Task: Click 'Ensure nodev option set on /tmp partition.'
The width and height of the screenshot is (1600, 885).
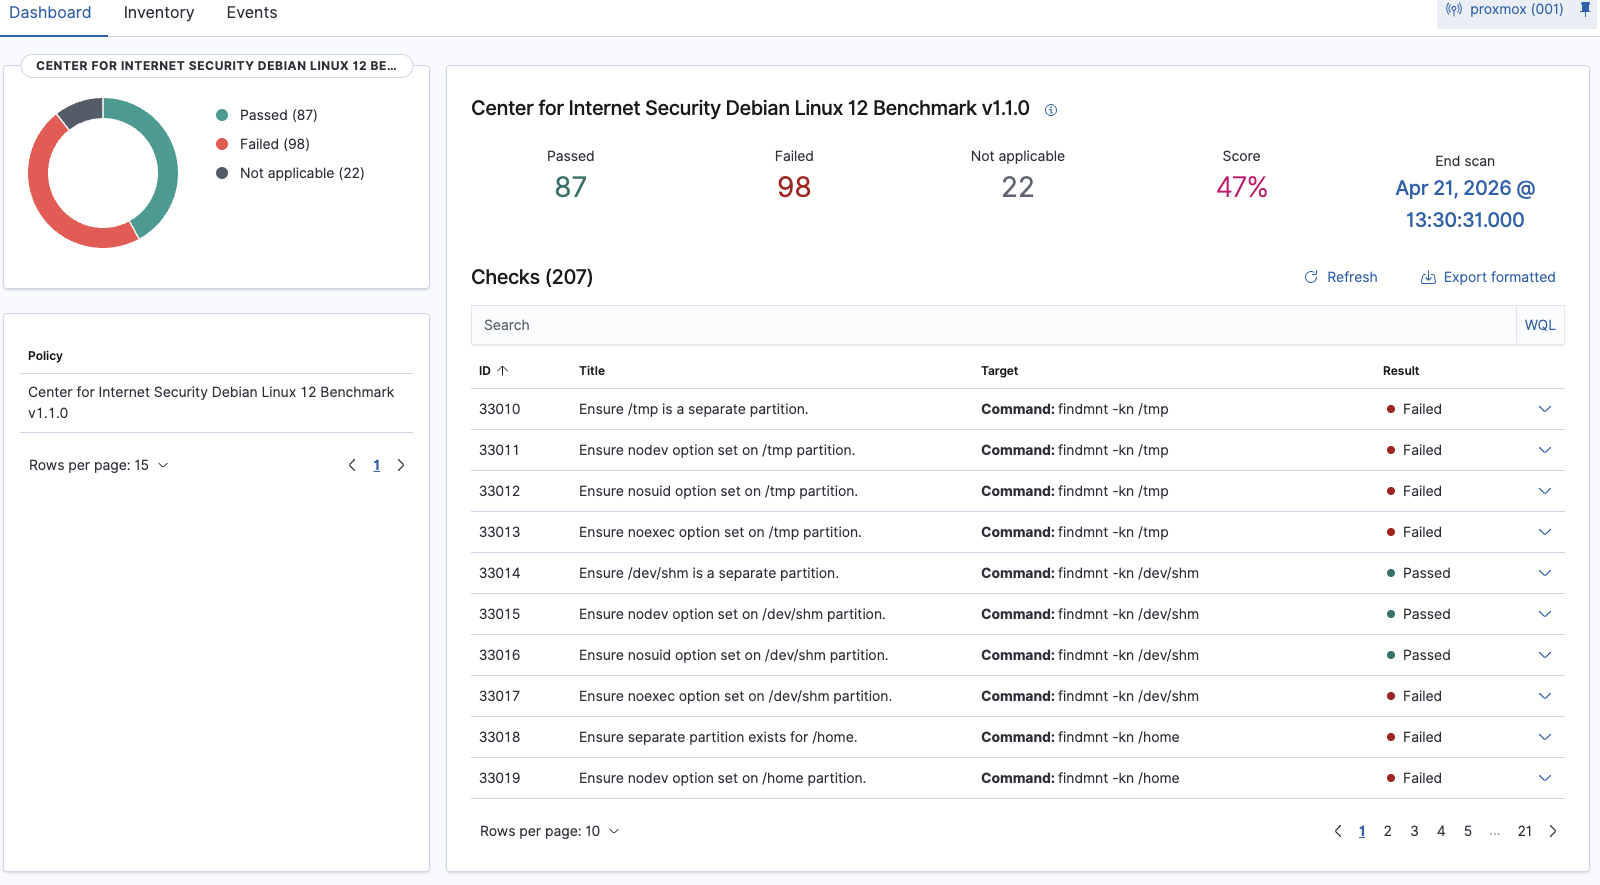Action: [x=717, y=450]
